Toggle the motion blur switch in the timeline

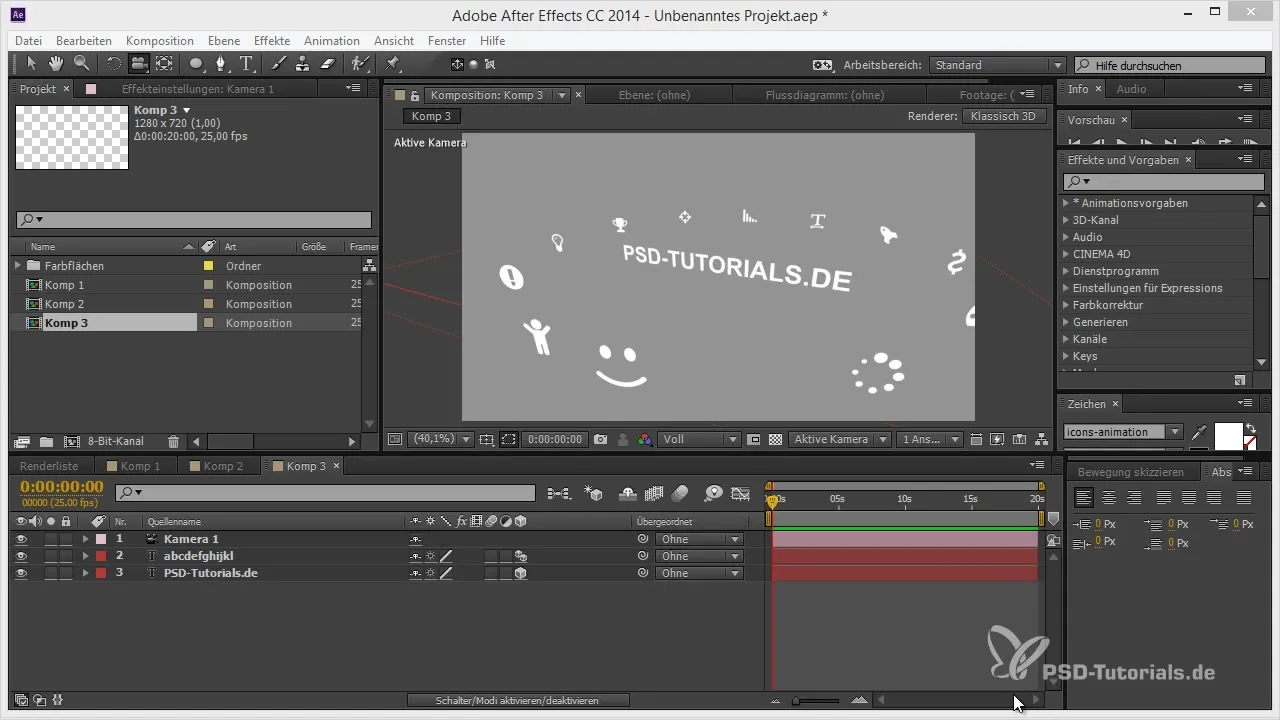[x=681, y=493]
